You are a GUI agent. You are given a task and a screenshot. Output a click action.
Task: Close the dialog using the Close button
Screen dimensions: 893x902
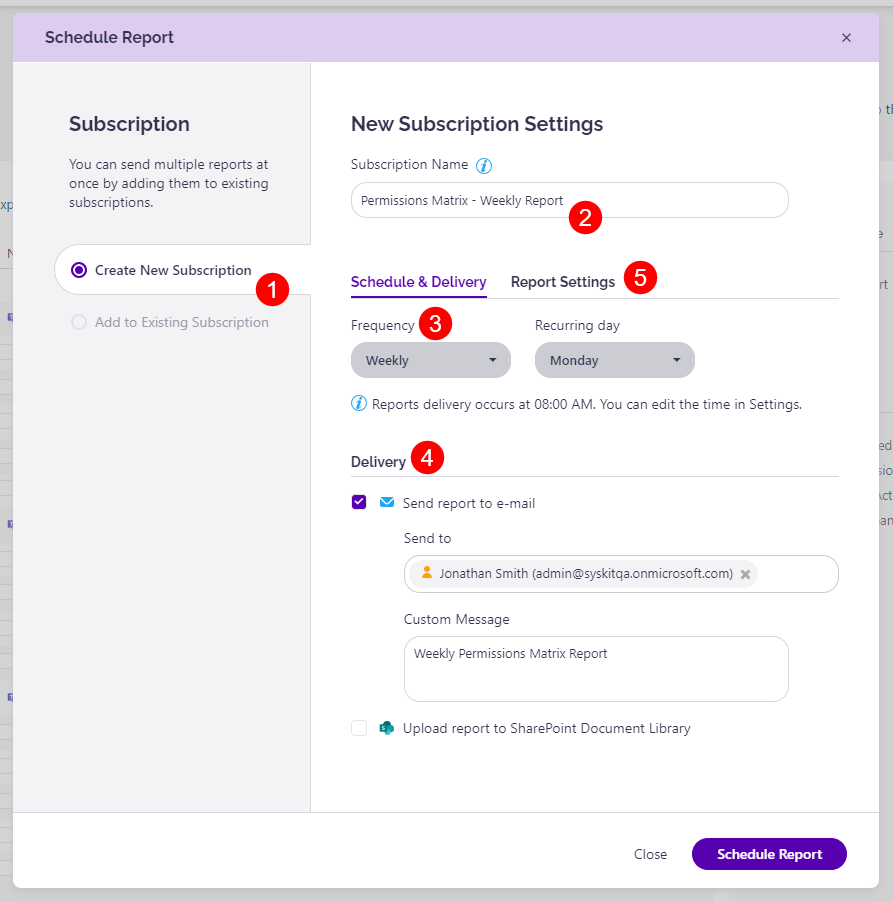click(650, 854)
